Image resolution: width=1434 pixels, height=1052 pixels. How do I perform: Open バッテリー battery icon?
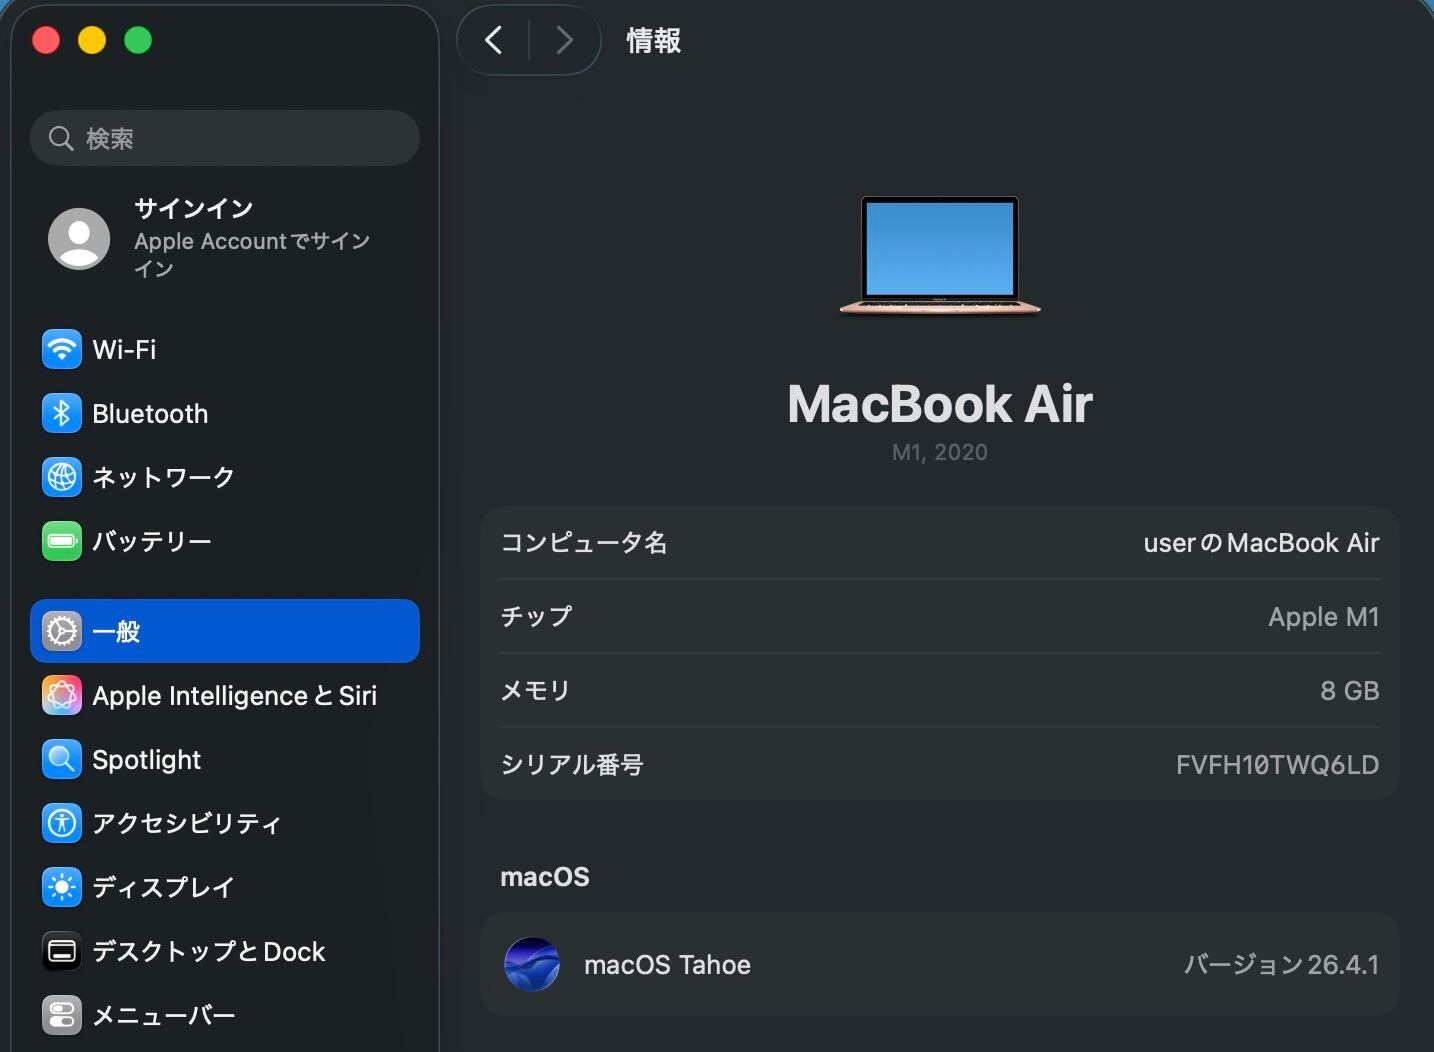(62, 541)
